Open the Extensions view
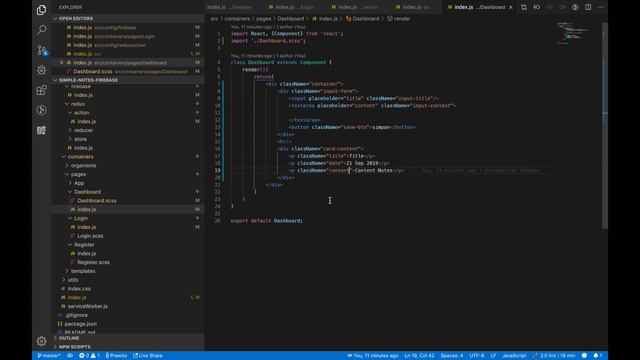 click(41, 90)
